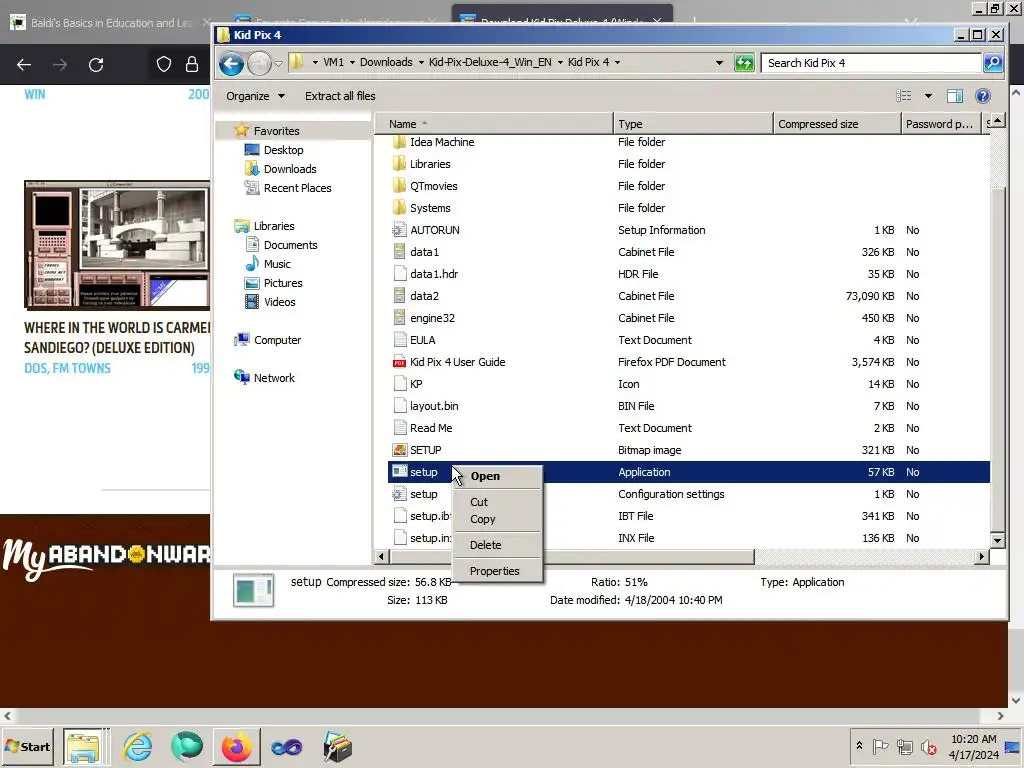The width and height of the screenshot is (1024, 768).
Task: Select Downloads in the navigation pane
Action: 289,168
